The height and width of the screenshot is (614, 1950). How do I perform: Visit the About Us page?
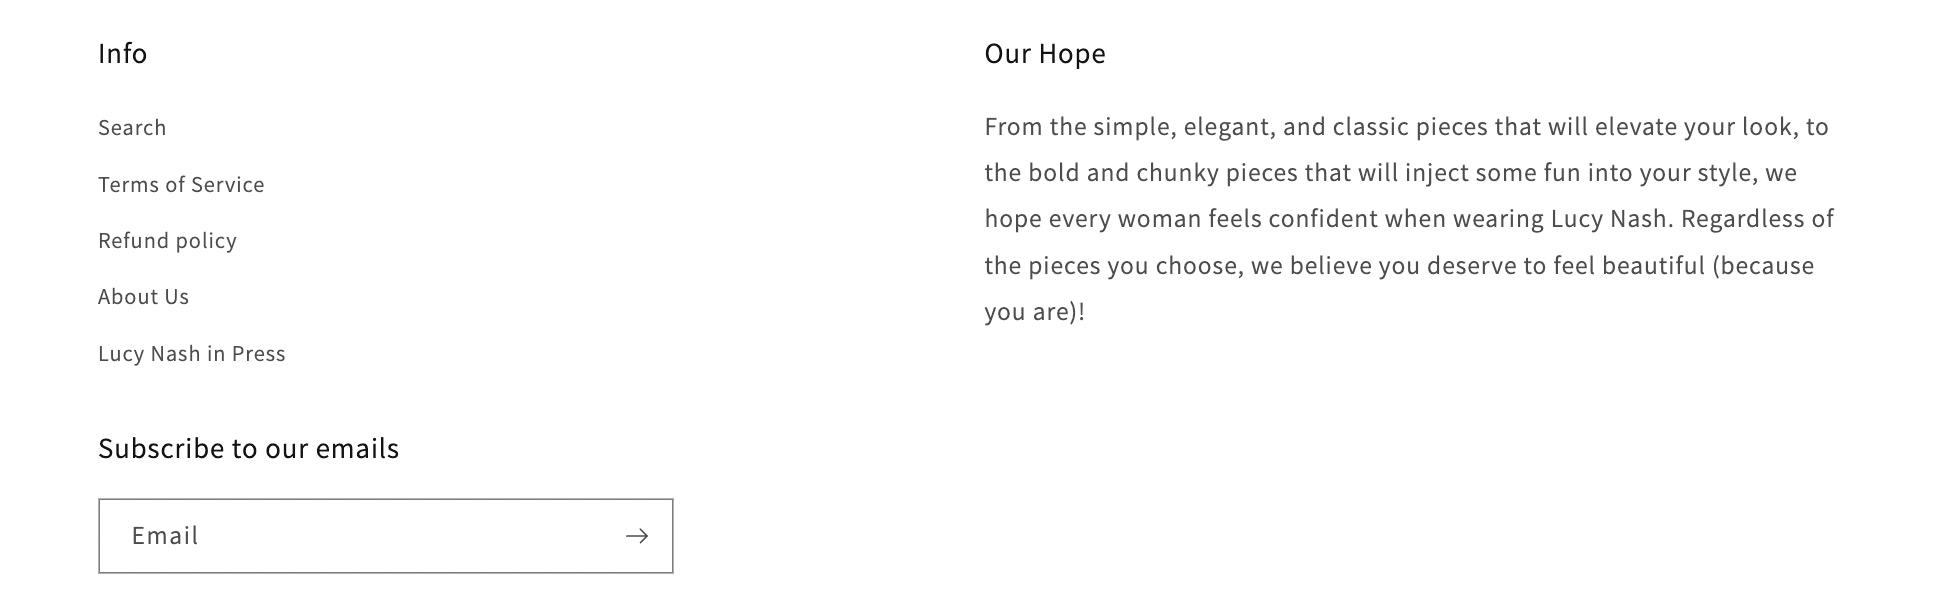[143, 296]
